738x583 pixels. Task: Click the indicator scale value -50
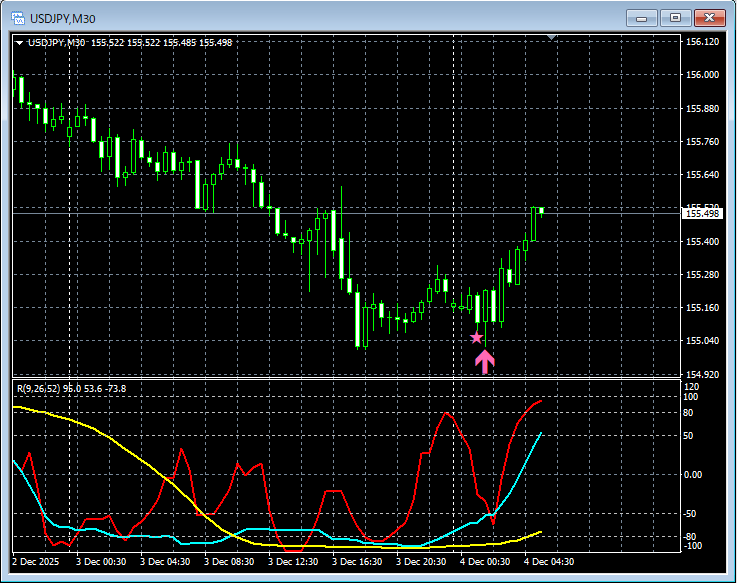pyautogui.click(x=690, y=514)
